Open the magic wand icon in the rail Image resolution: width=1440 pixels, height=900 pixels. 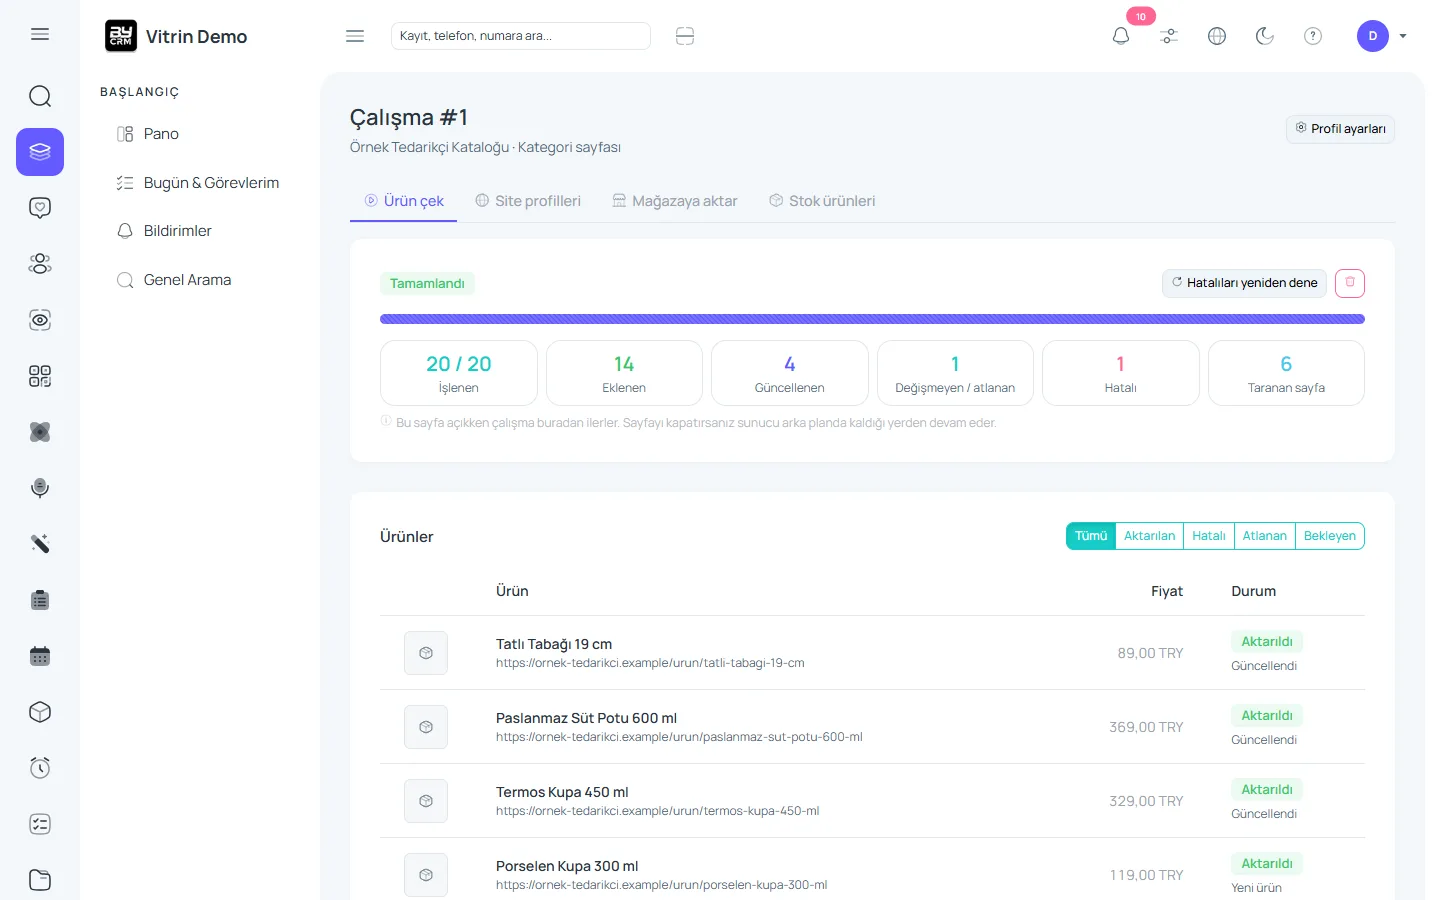point(40,544)
